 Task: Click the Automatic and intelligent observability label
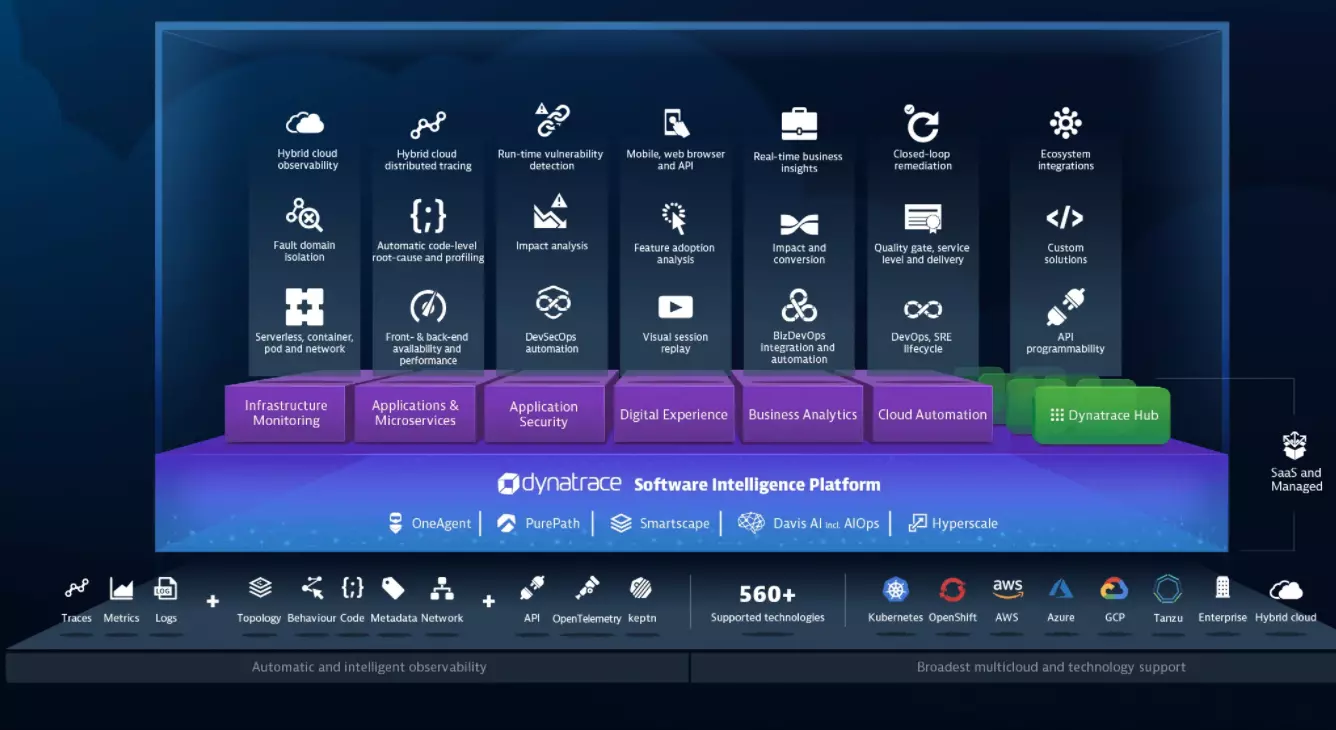tap(369, 667)
